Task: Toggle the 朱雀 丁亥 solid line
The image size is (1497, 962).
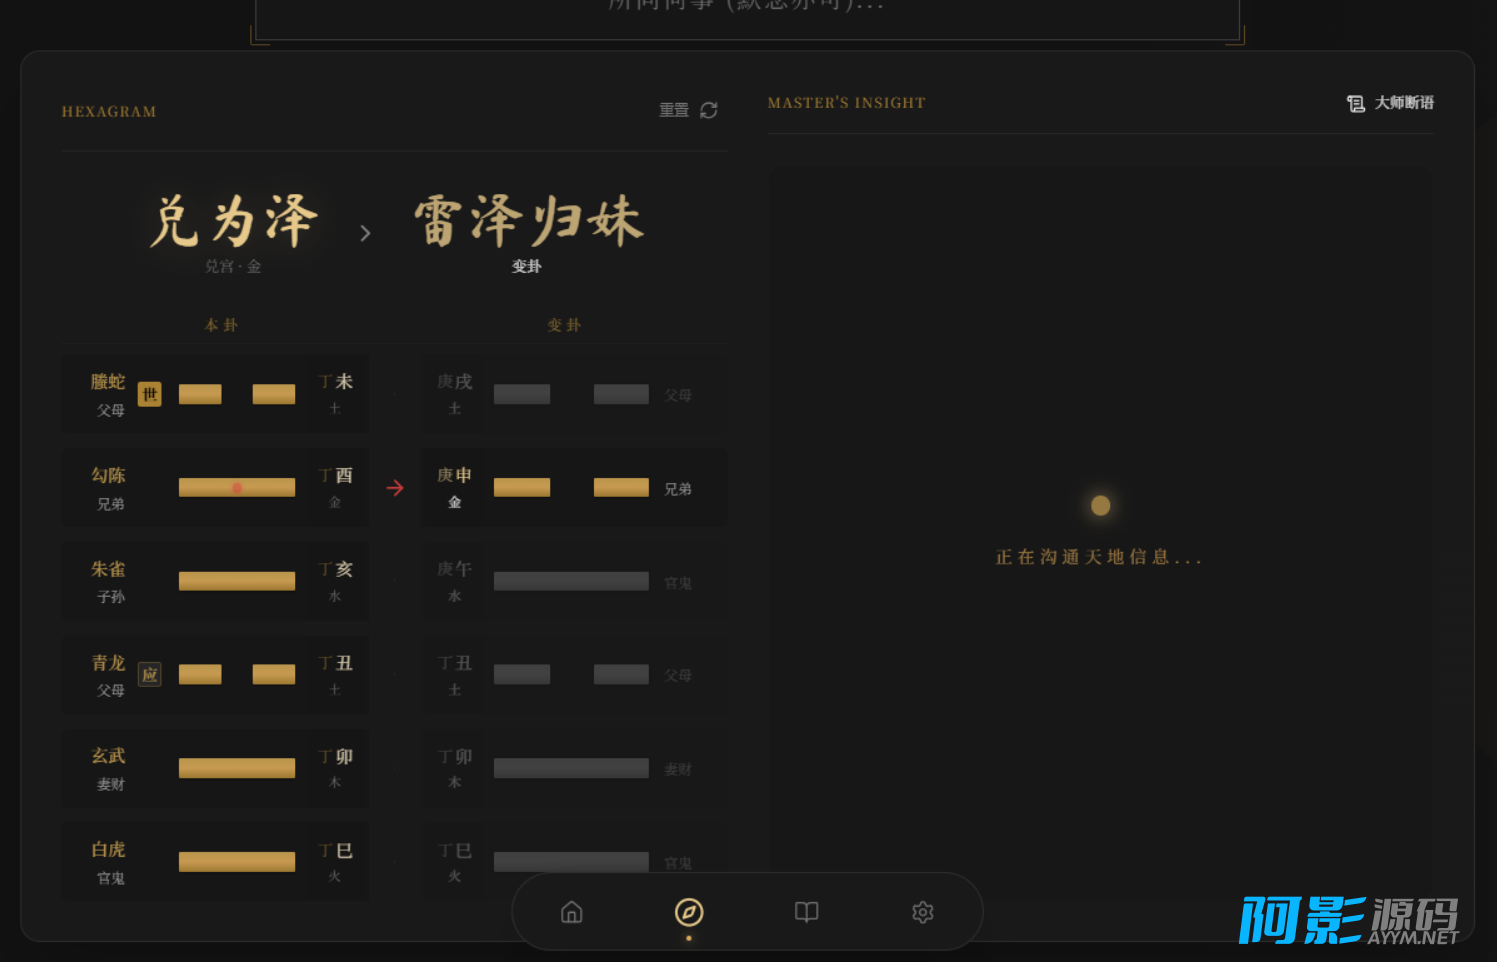Action: pos(237,581)
